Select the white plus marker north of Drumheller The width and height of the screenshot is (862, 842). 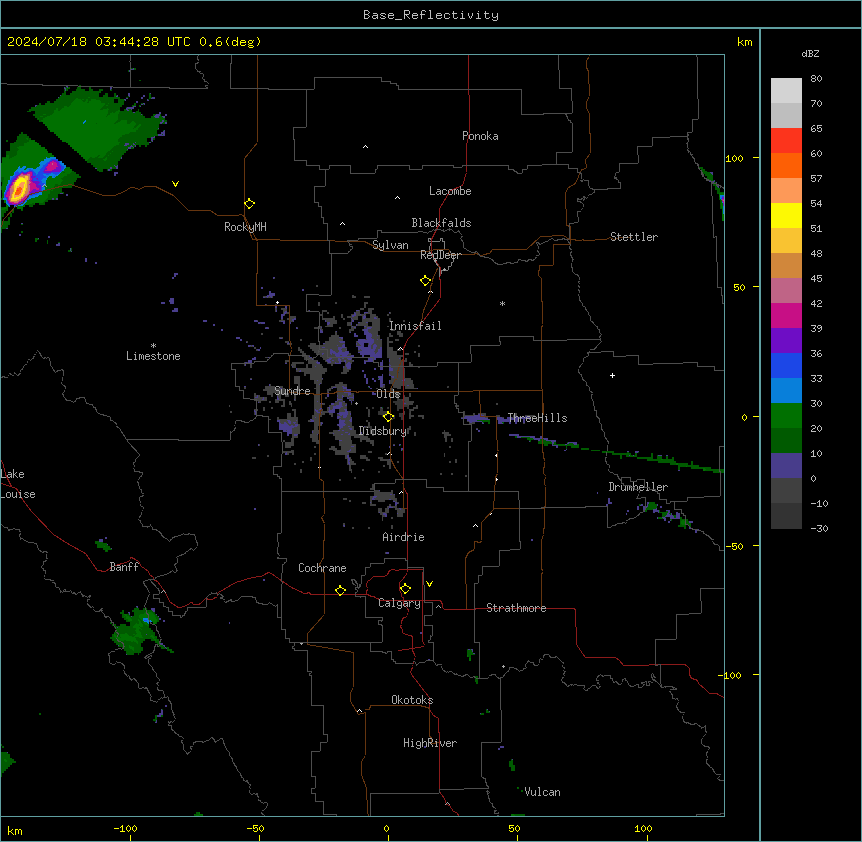tap(612, 375)
